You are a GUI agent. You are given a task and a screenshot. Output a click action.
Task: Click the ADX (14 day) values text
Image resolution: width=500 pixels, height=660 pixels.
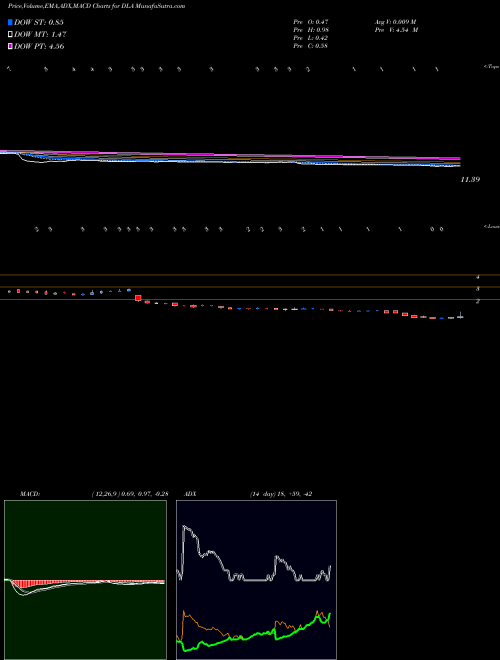(281, 494)
